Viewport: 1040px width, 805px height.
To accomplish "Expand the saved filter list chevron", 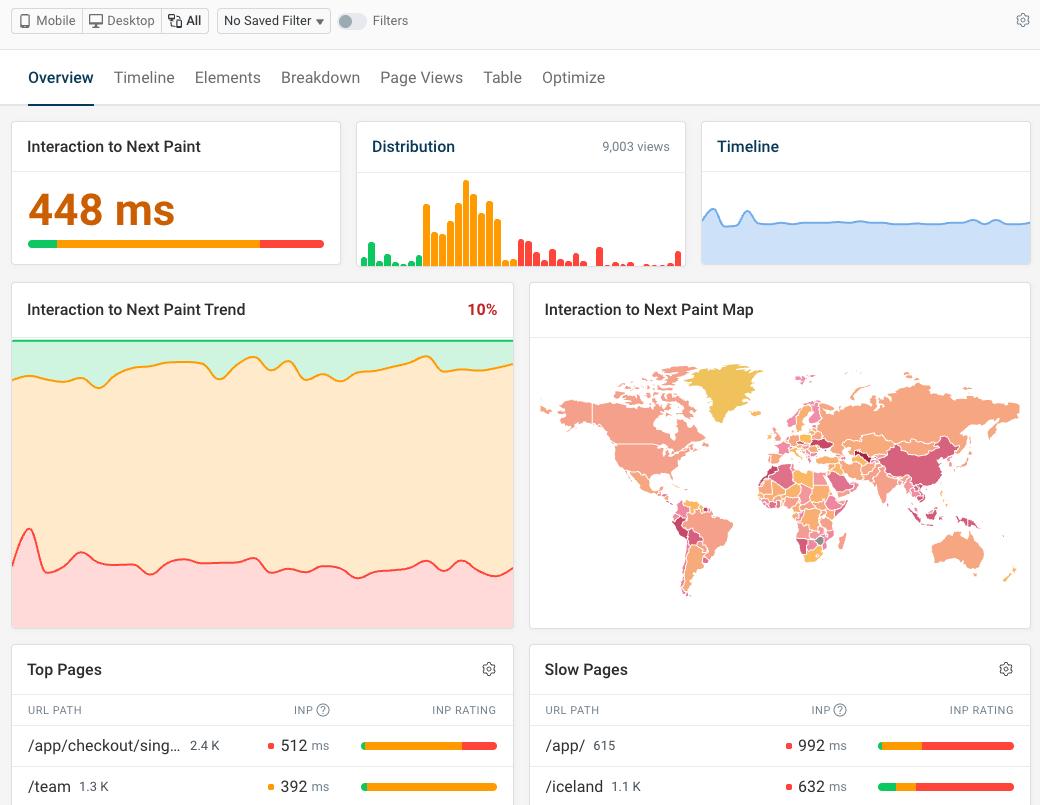I will tap(320, 20).
